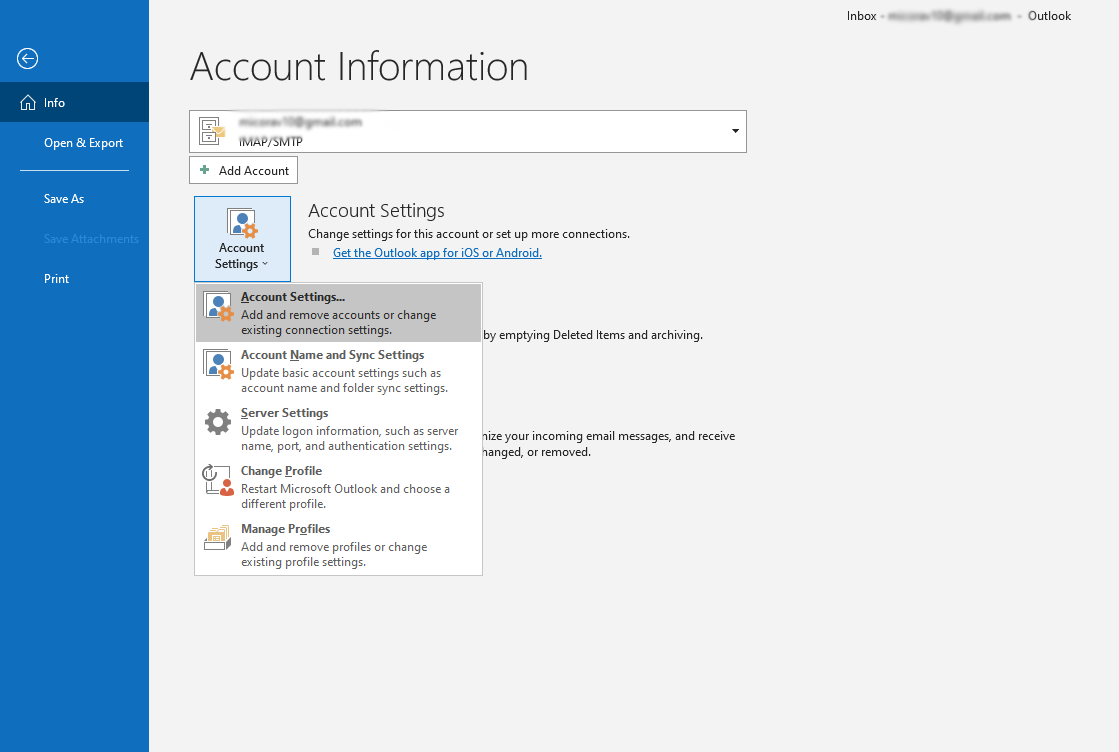Click the back arrow in the left pane
Screen dimensions: 1119x752
[x=27, y=58]
